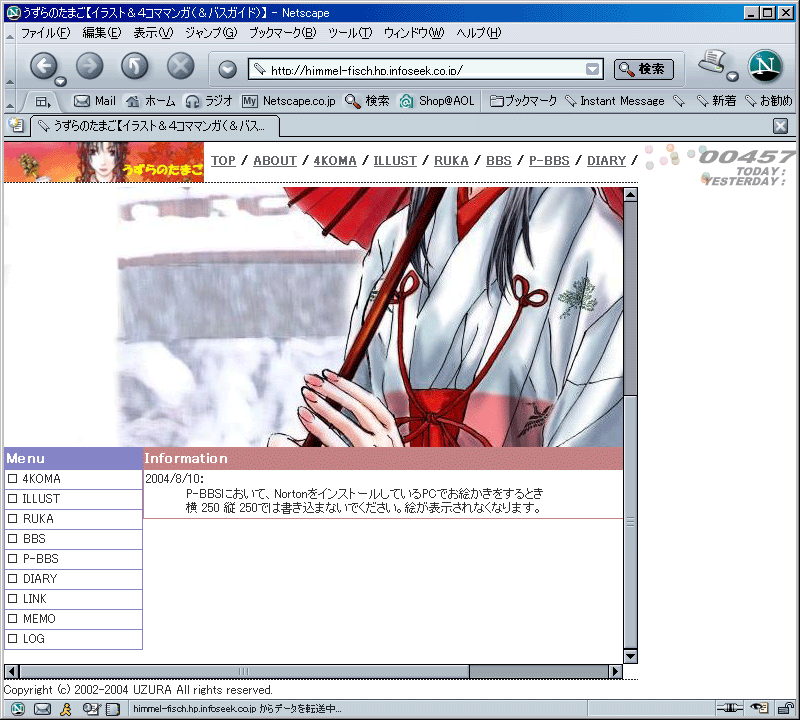Go to ホーム in the personal toolbar
The image size is (800, 720).
point(151,101)
